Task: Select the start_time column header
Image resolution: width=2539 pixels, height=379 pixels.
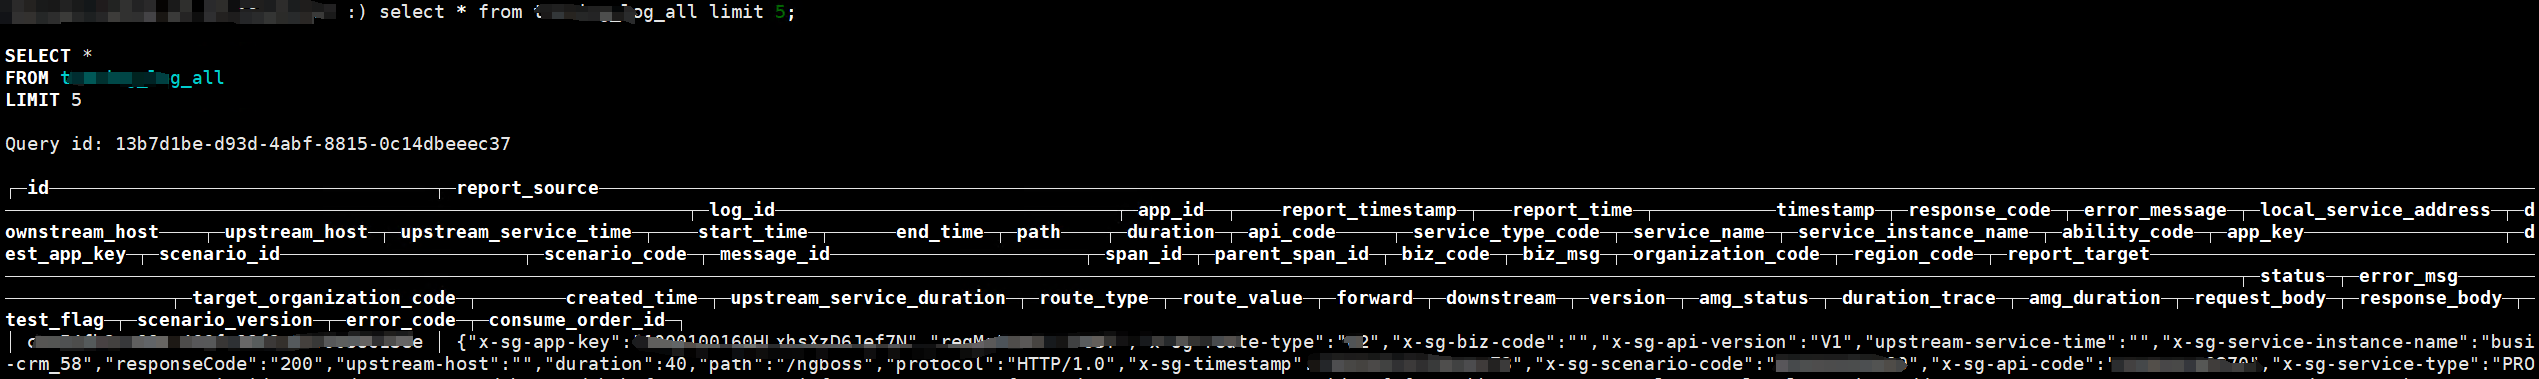Action: point(753,232)
